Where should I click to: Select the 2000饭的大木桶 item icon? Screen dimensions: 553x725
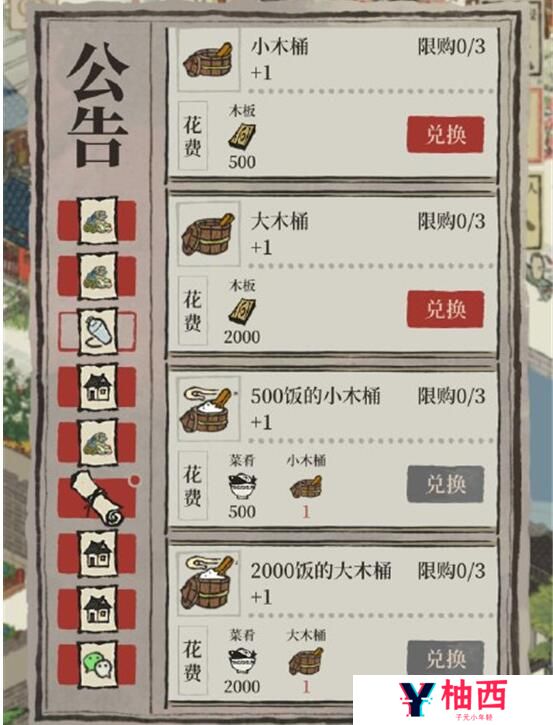[x=208, y=584]
